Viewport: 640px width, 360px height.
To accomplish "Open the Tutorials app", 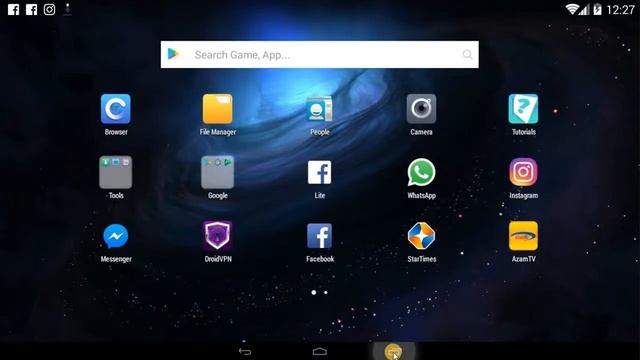I will coord(523,109).
